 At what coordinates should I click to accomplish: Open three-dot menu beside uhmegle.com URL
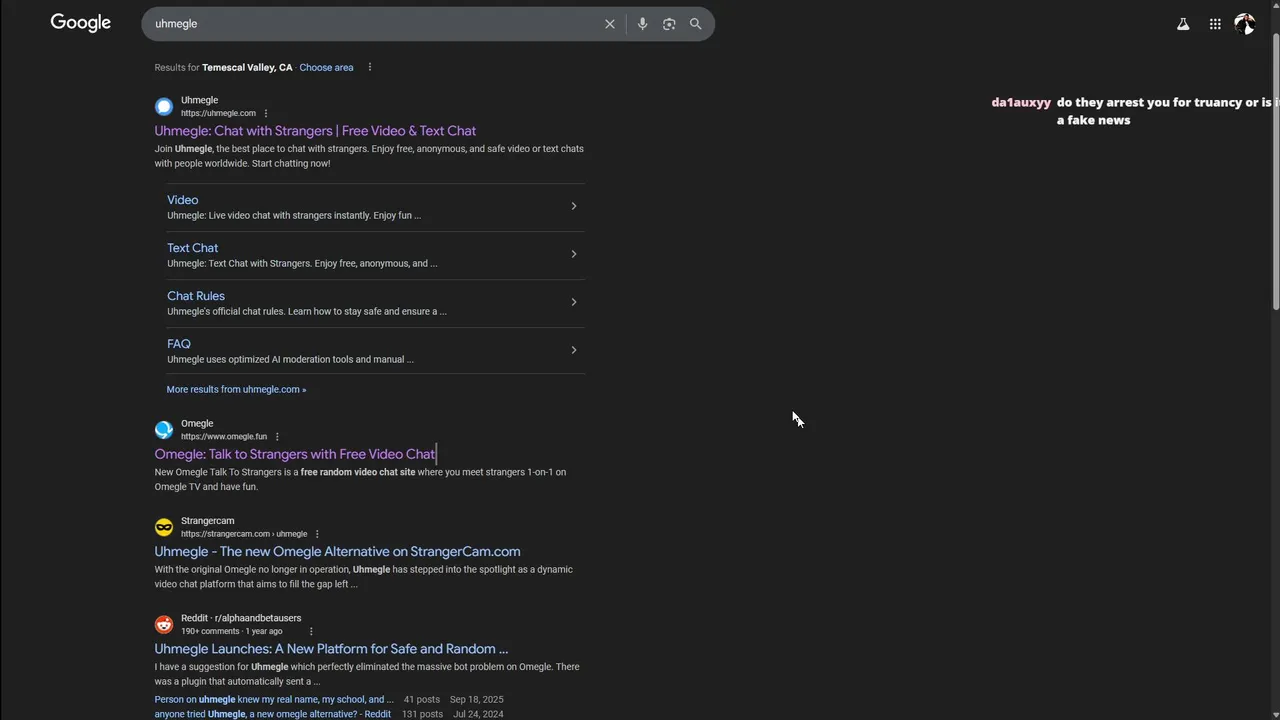click(266, 114)
